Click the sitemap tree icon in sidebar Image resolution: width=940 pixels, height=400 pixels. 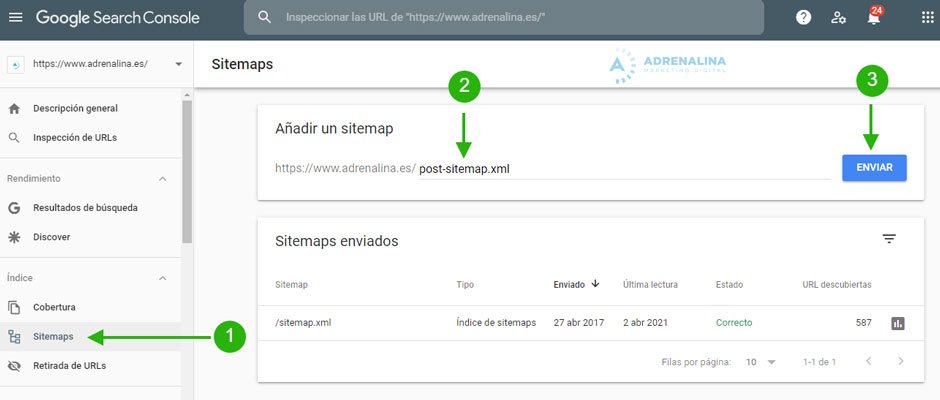click(x=14, y=337)
